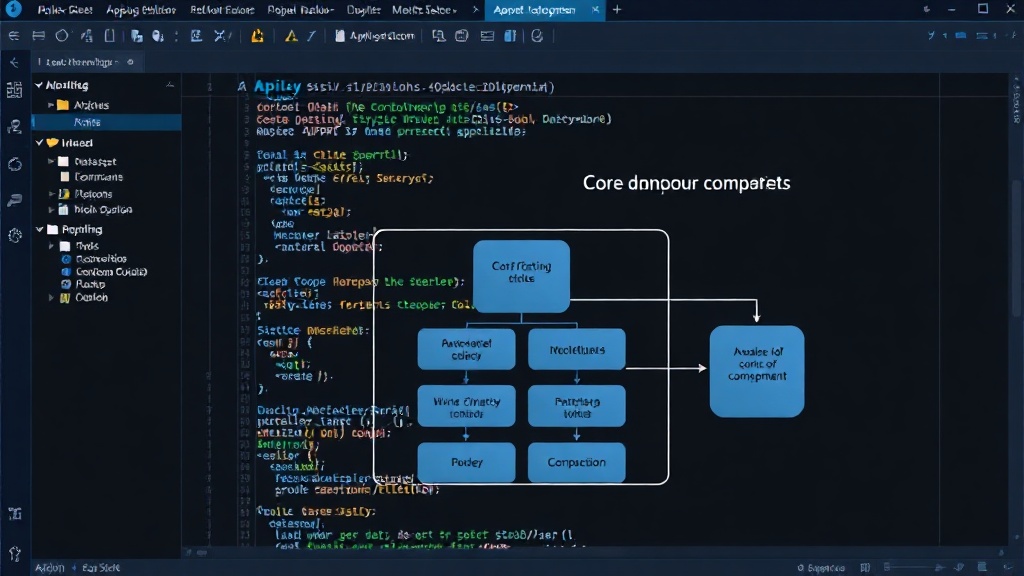Click the chevron after the menu bar items
Image resolution: width=1024 pixels, height=576 pixels.
[475, 10]
